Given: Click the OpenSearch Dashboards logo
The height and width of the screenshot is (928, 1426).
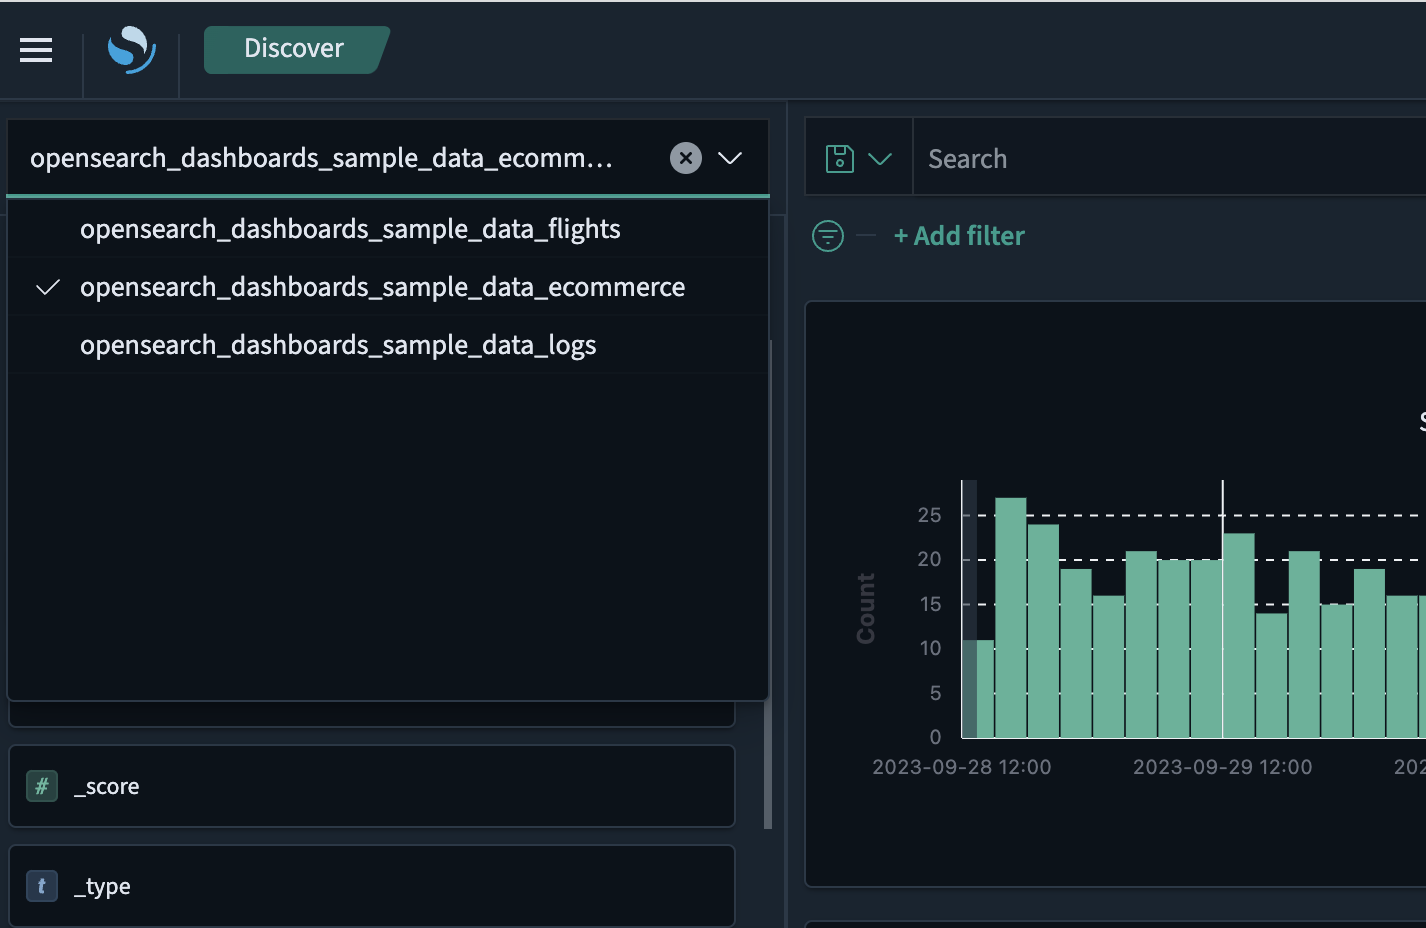Looking at the screenshot, I should pyautogui.click(x=130, y=50).
